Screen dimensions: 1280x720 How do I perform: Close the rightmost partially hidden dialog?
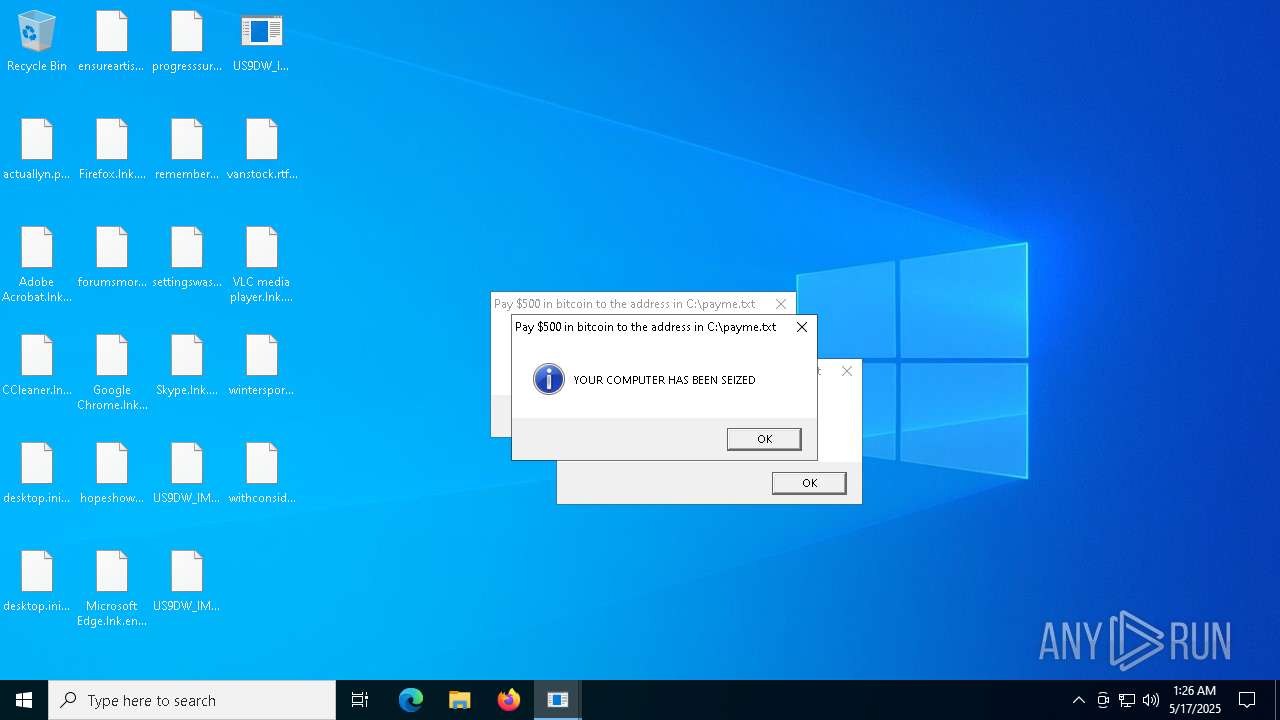[x=847, y=371]
